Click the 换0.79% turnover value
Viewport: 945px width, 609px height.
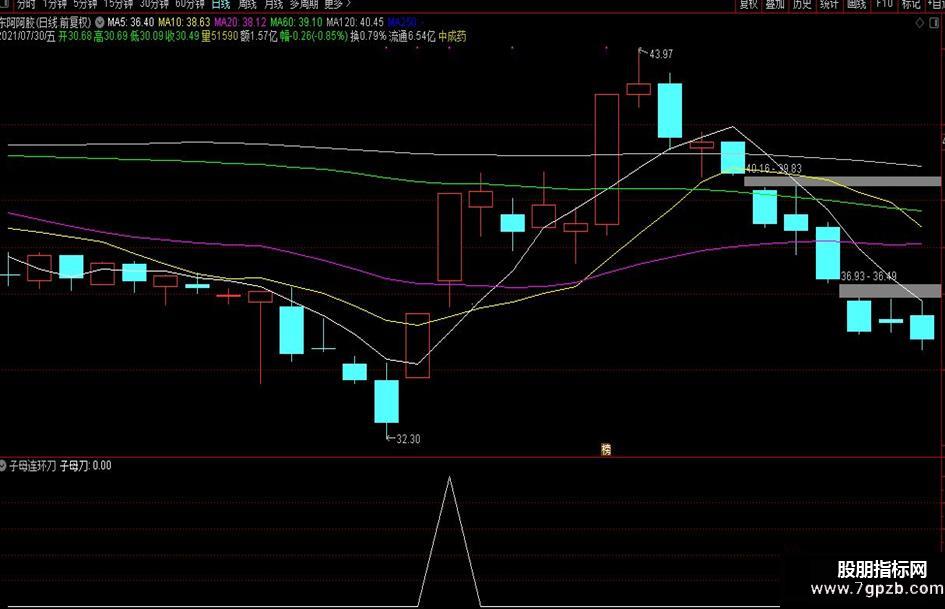[x=368, y=36]
